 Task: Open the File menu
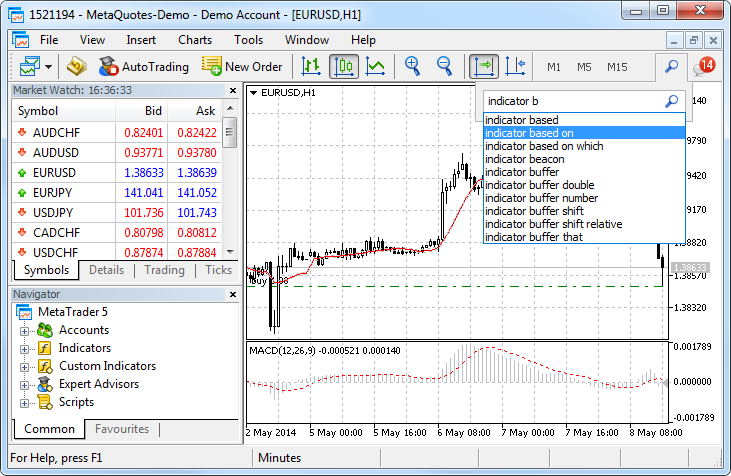pos(49,40)
